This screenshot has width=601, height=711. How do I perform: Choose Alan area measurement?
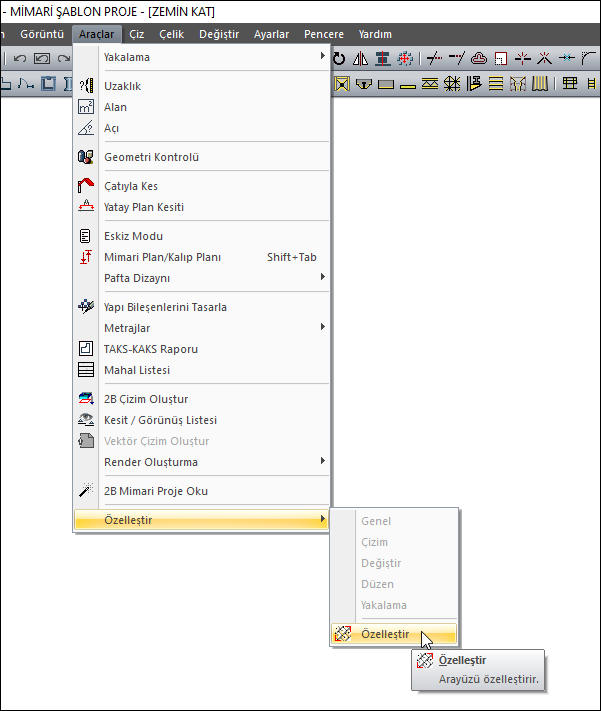point(202,107)
